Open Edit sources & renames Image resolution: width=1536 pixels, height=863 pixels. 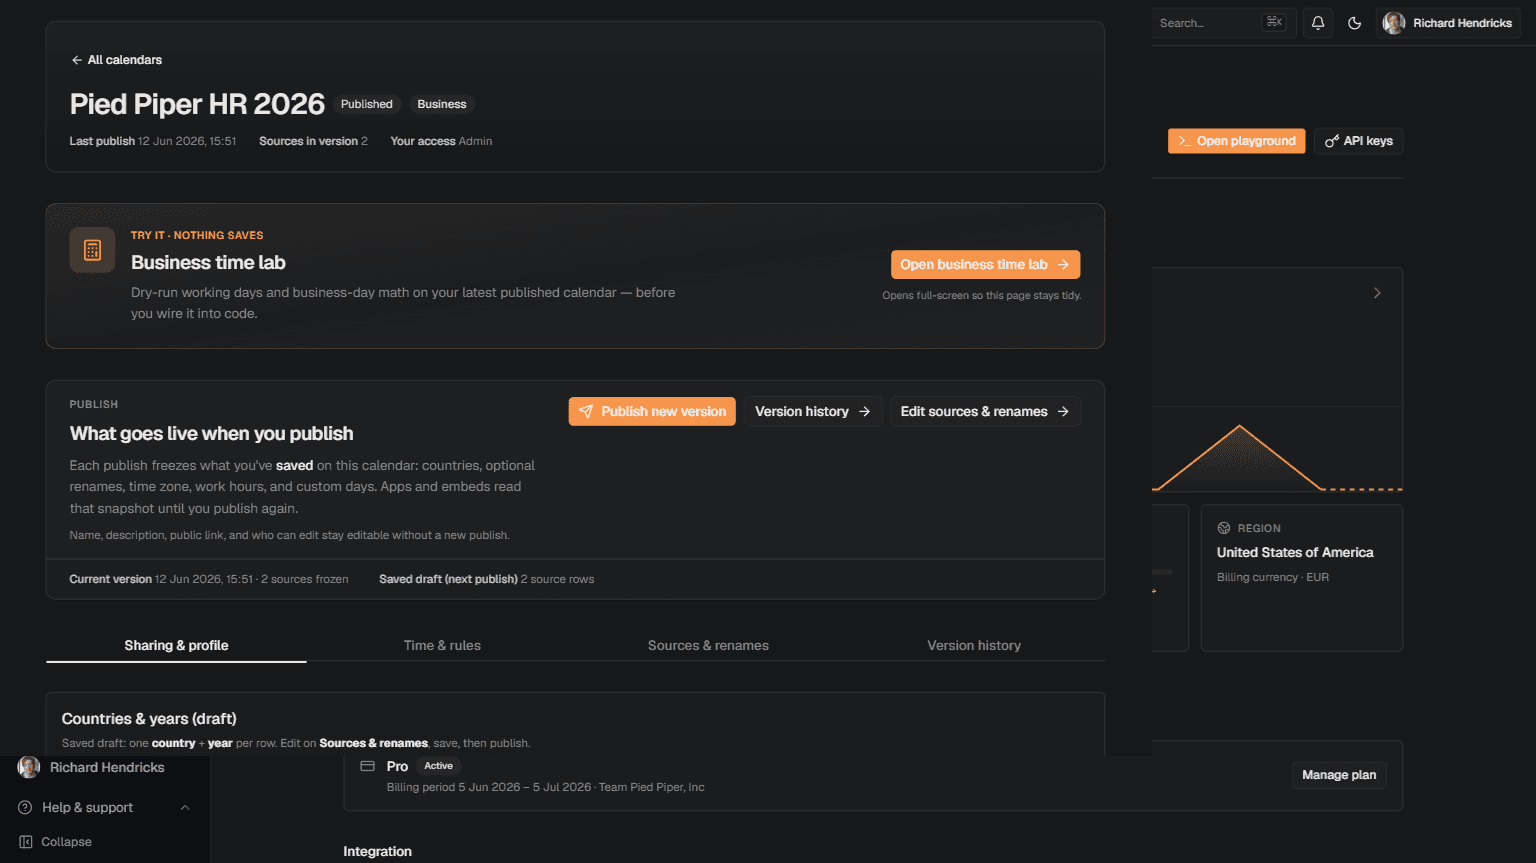(985, 411)
